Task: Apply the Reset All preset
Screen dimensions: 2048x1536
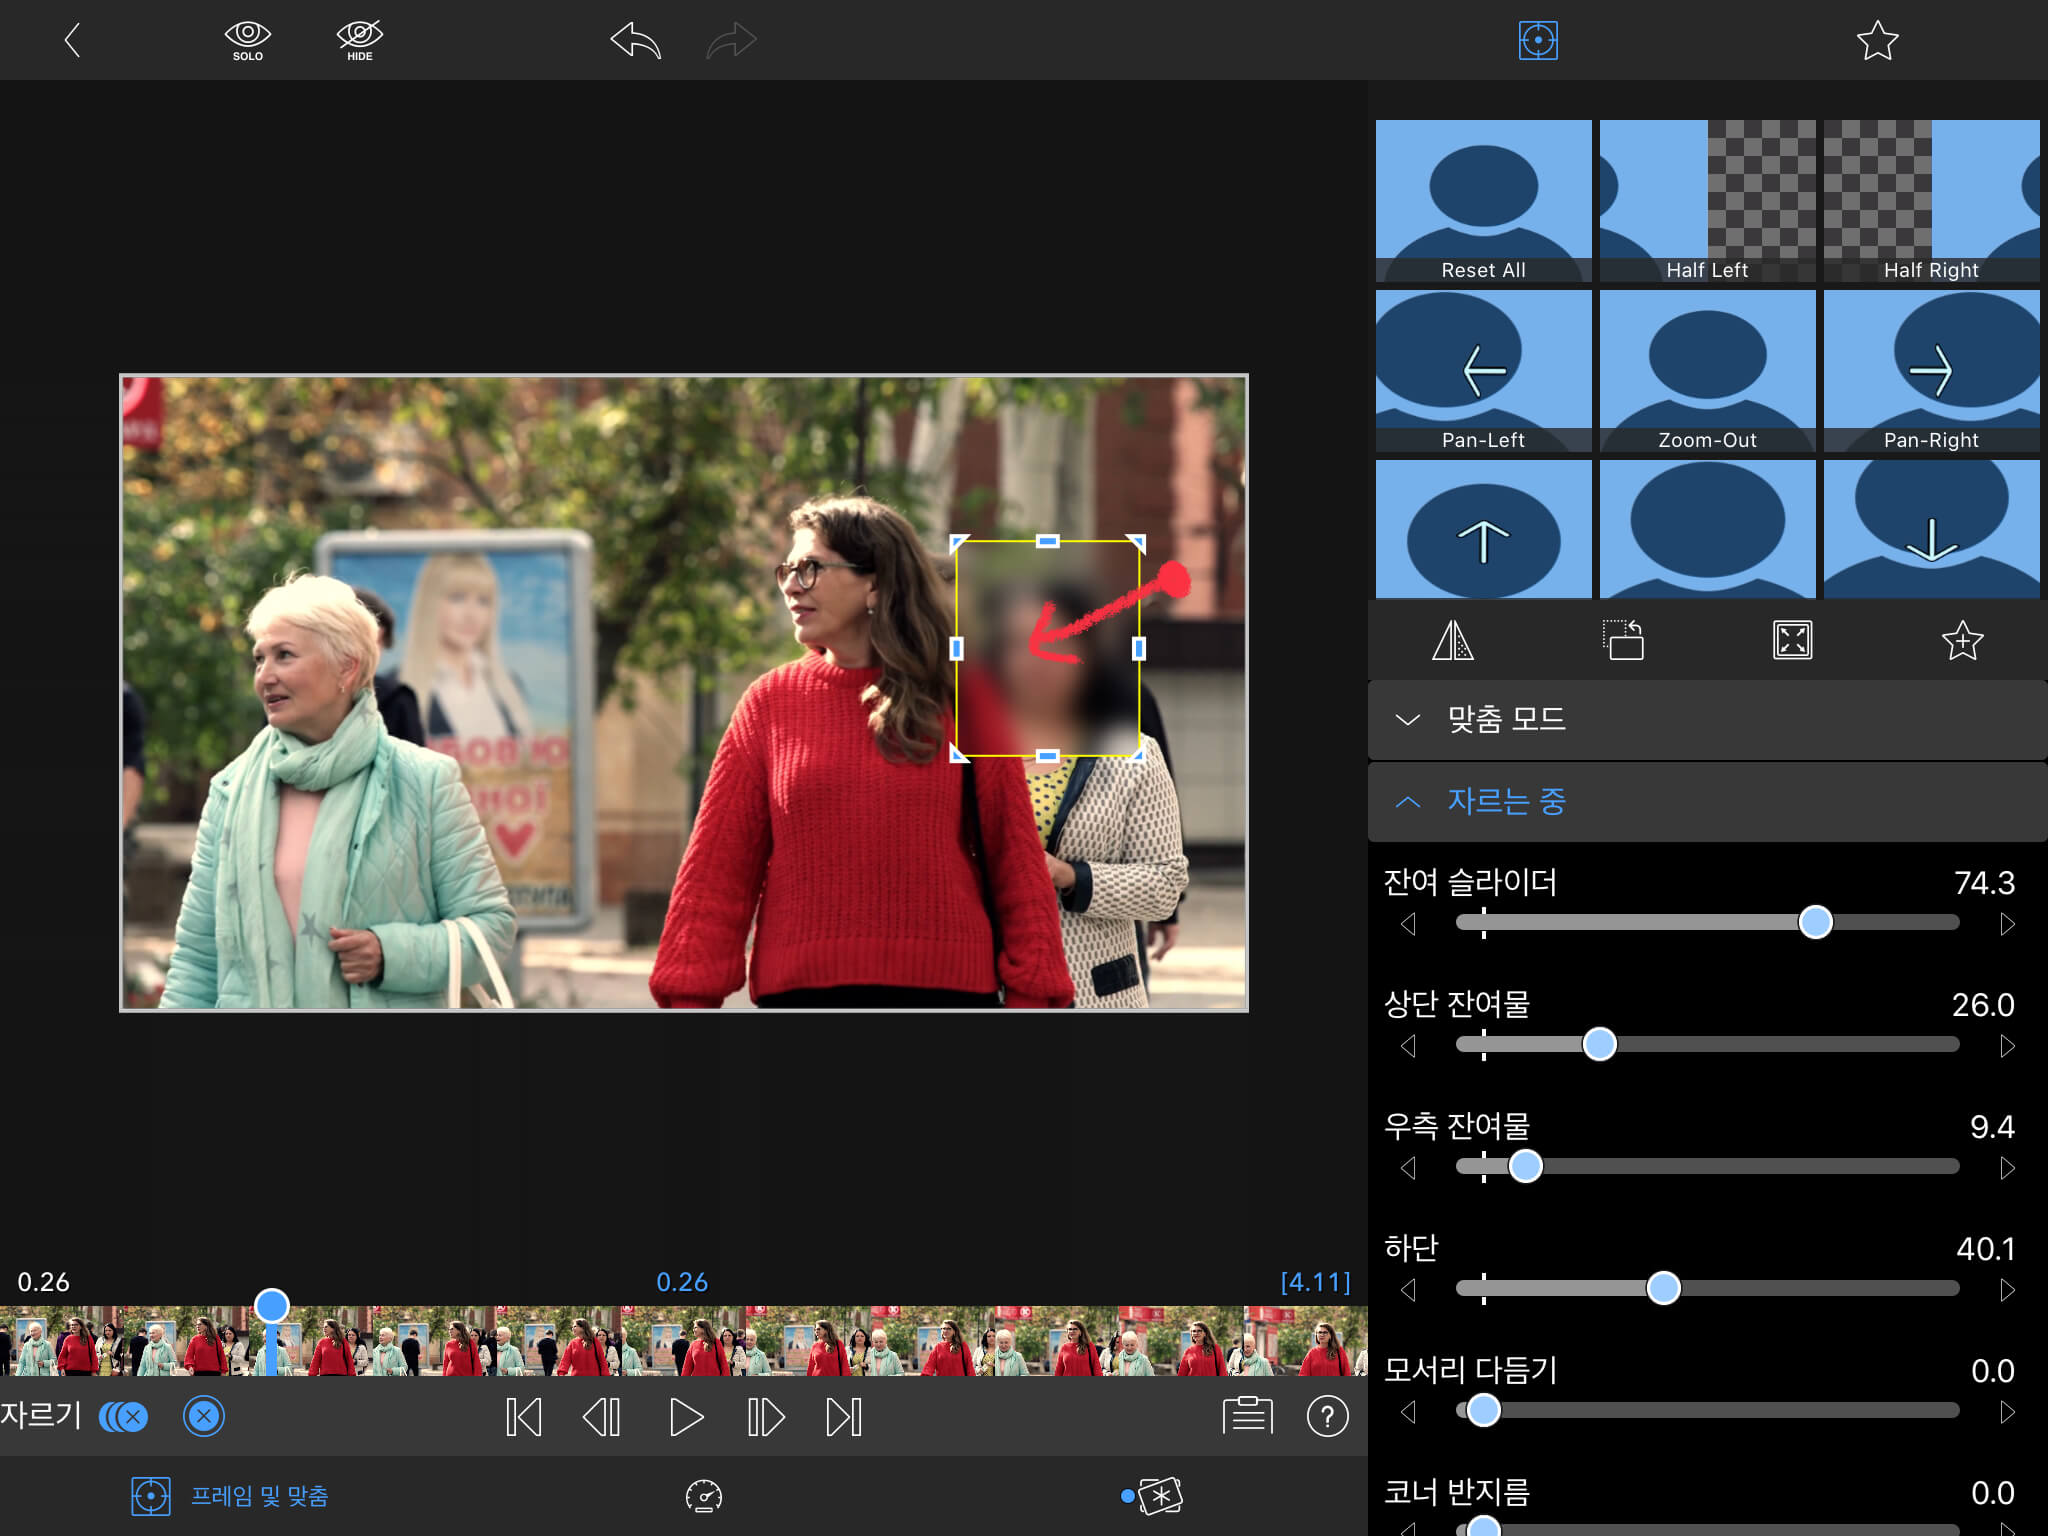Action: tap(1483, 201)
